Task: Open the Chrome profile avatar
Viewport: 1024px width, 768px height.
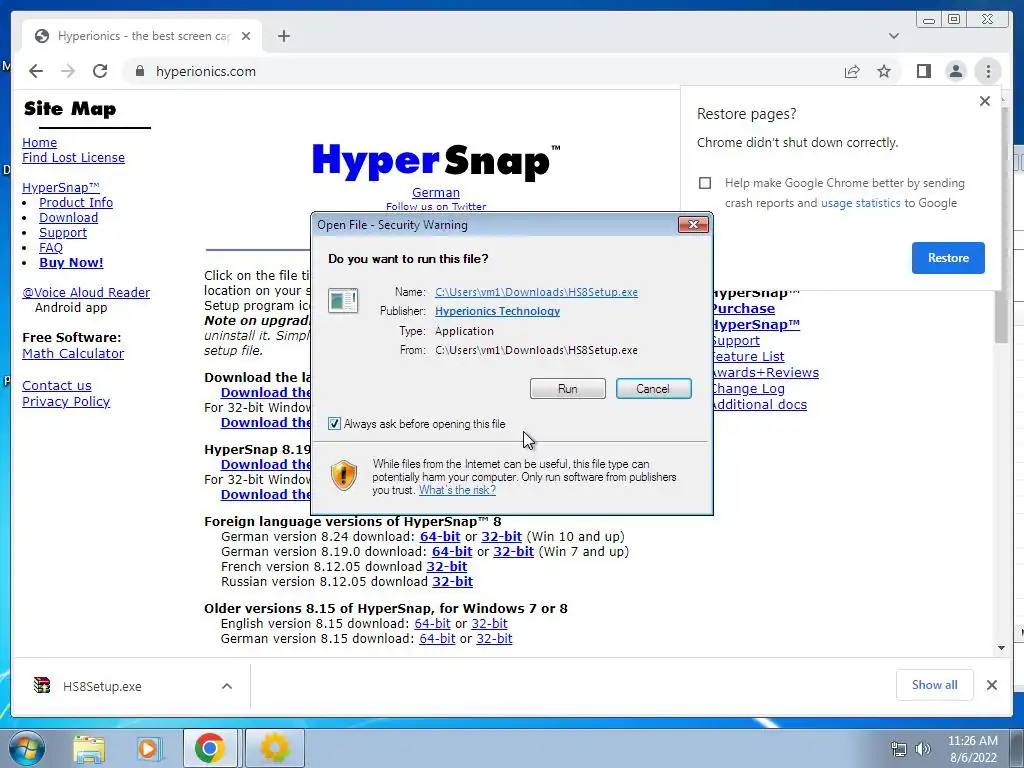Action: pyautogui.click(x=955, y=71)
